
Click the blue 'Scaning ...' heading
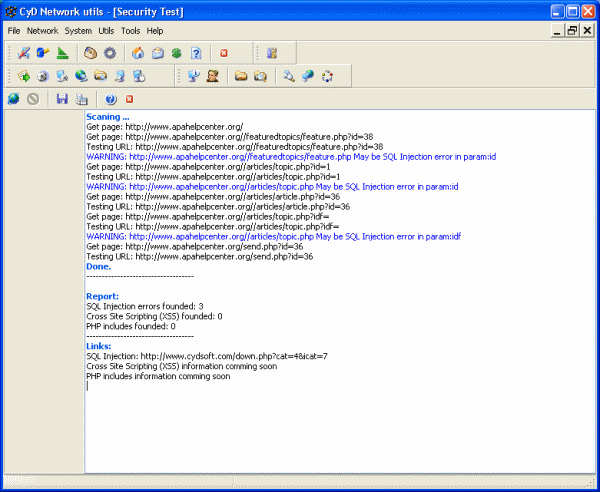tap(108, 117)
